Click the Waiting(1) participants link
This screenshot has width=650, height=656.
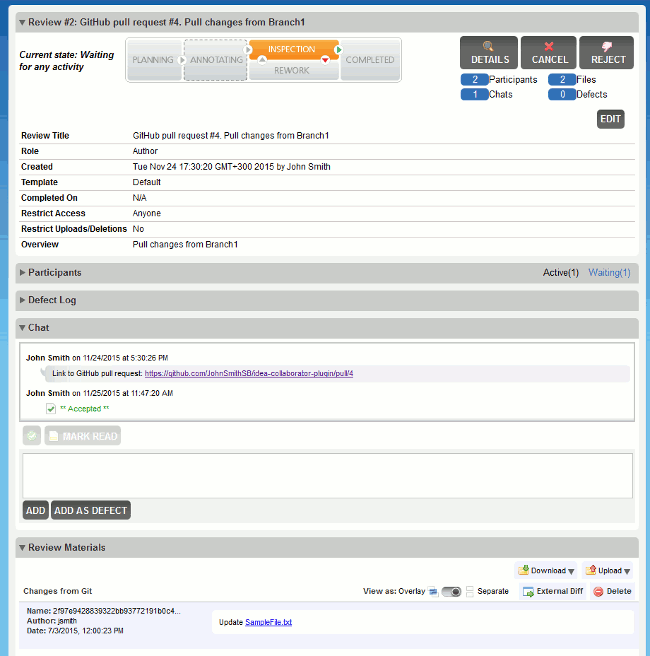609,273
